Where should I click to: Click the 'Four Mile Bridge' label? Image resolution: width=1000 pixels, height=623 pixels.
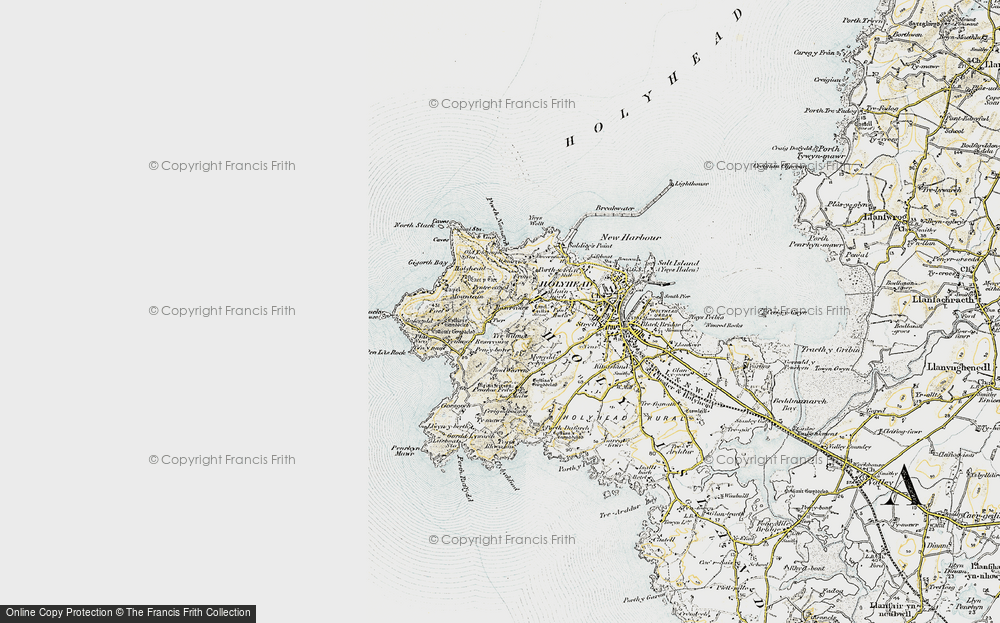(x=771, y=526)
